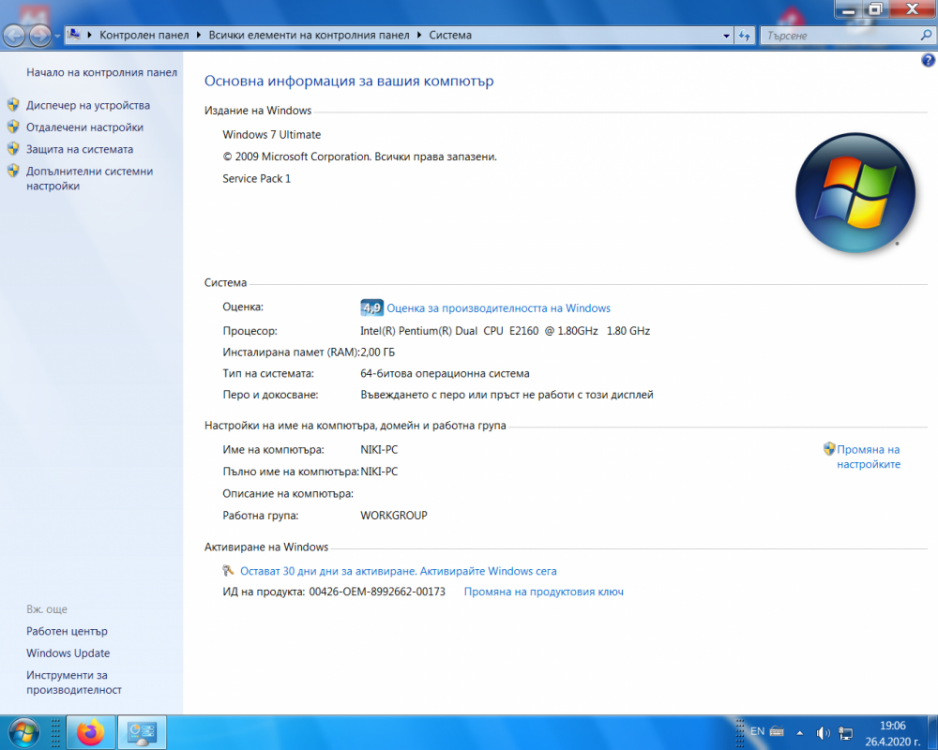This screenshot has height=750, width=938.
Task: Click shield icon beside Допълнителни системни настройки
Action: tap(13, 170)
